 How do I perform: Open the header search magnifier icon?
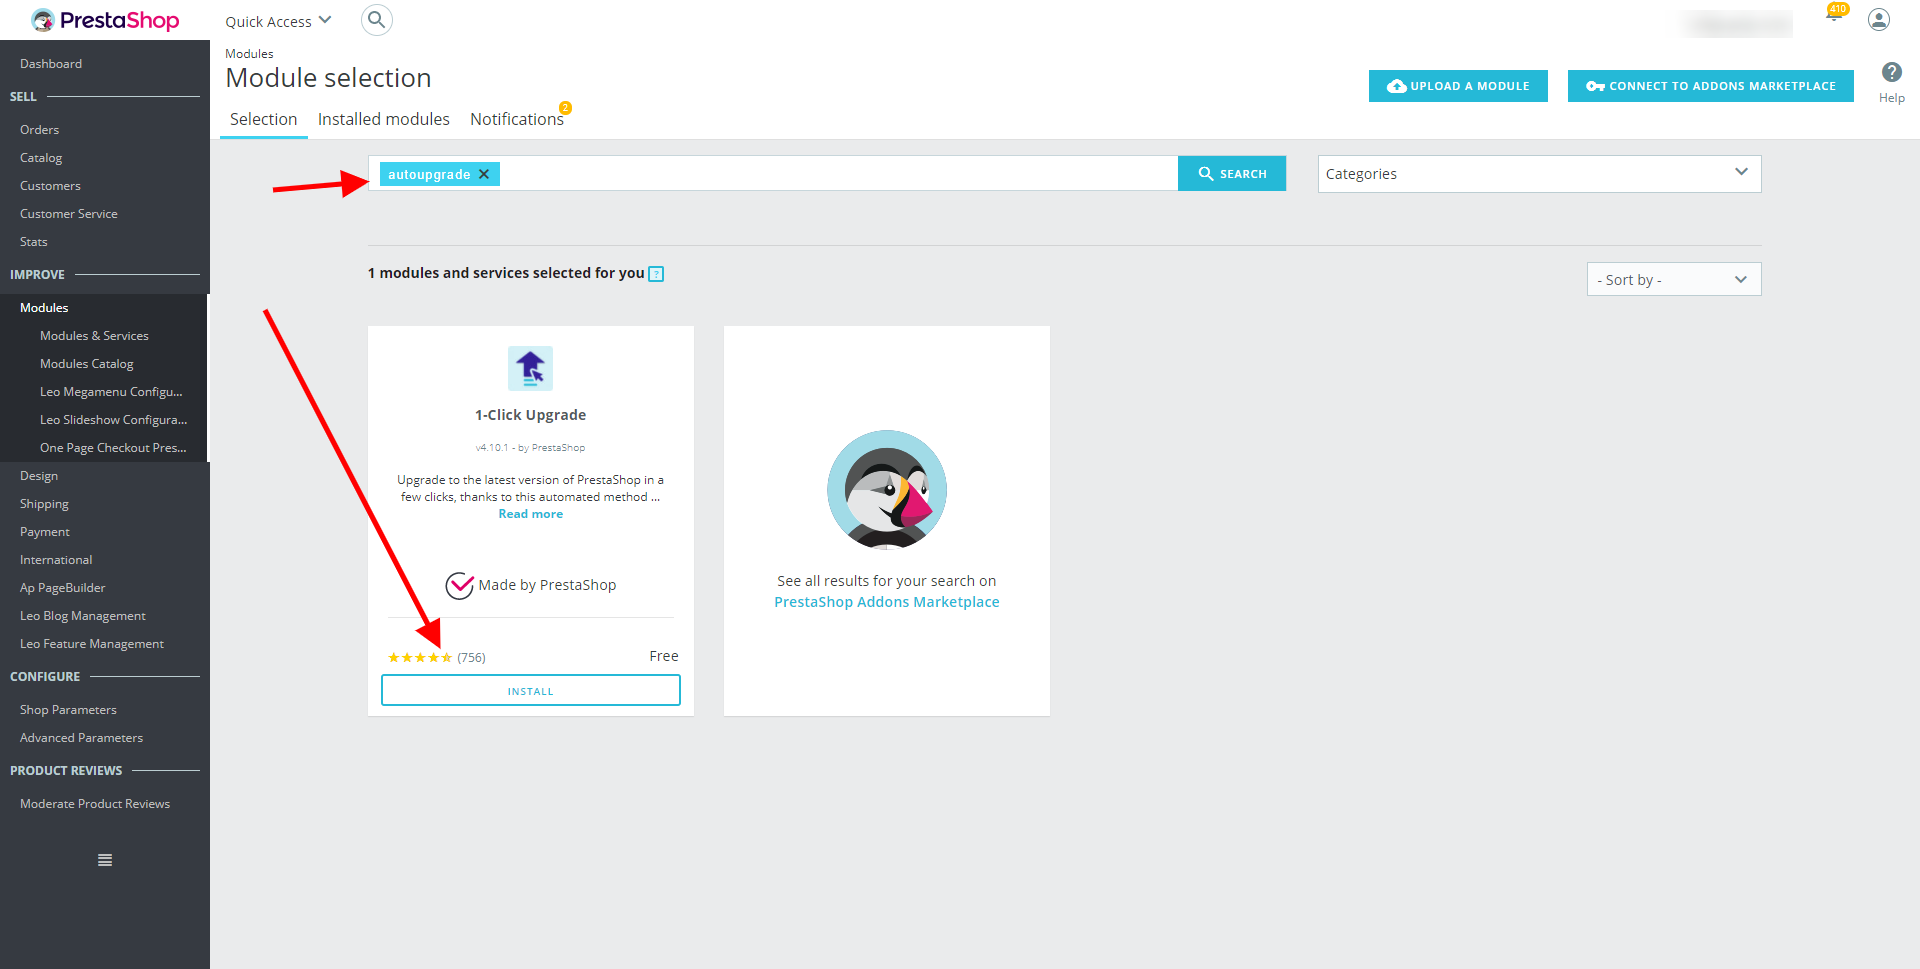tap(376, 20)
